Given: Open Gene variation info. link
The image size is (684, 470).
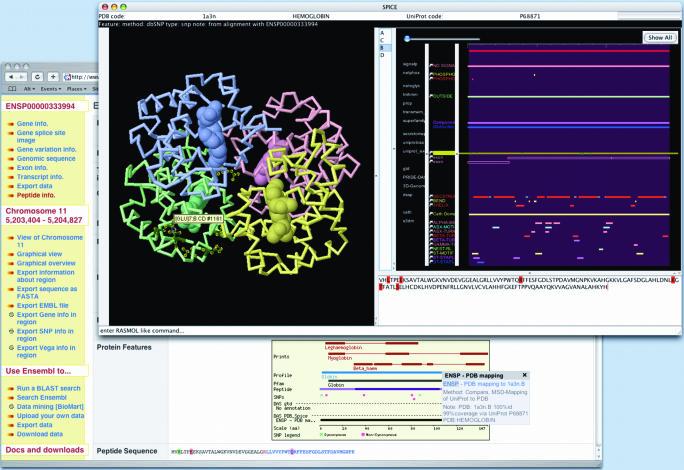Looking at the screenshot, I should click(47, 149).
